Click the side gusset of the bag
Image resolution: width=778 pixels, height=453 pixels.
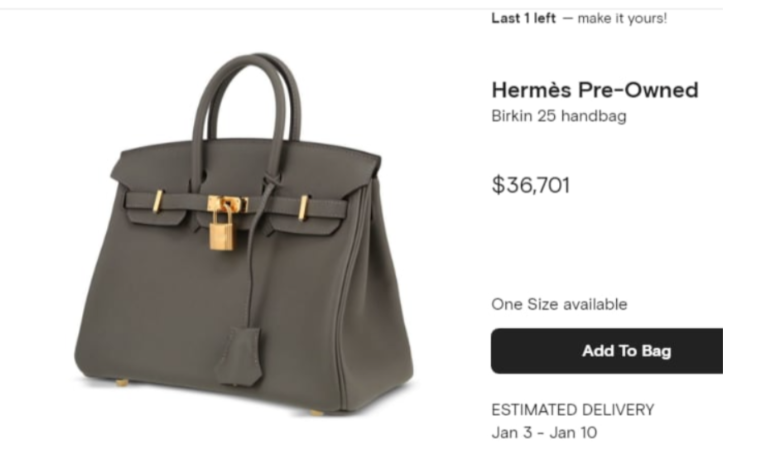(x=375, y=298)
